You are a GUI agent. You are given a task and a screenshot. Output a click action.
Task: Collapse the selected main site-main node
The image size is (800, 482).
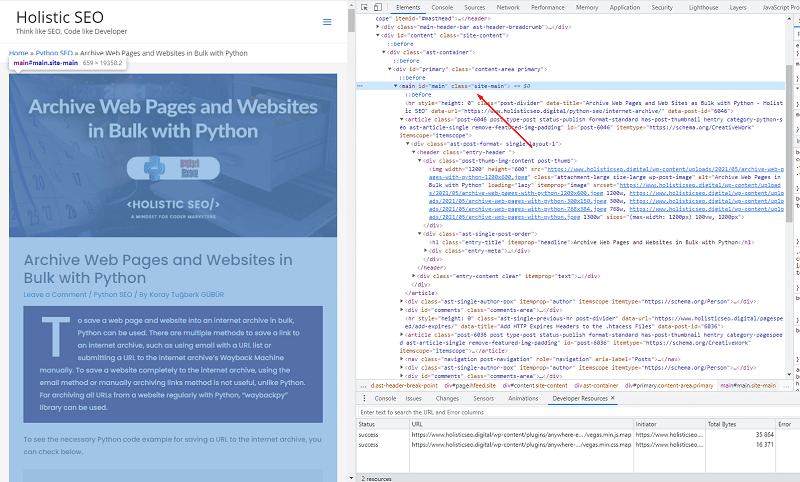point(395,86)
